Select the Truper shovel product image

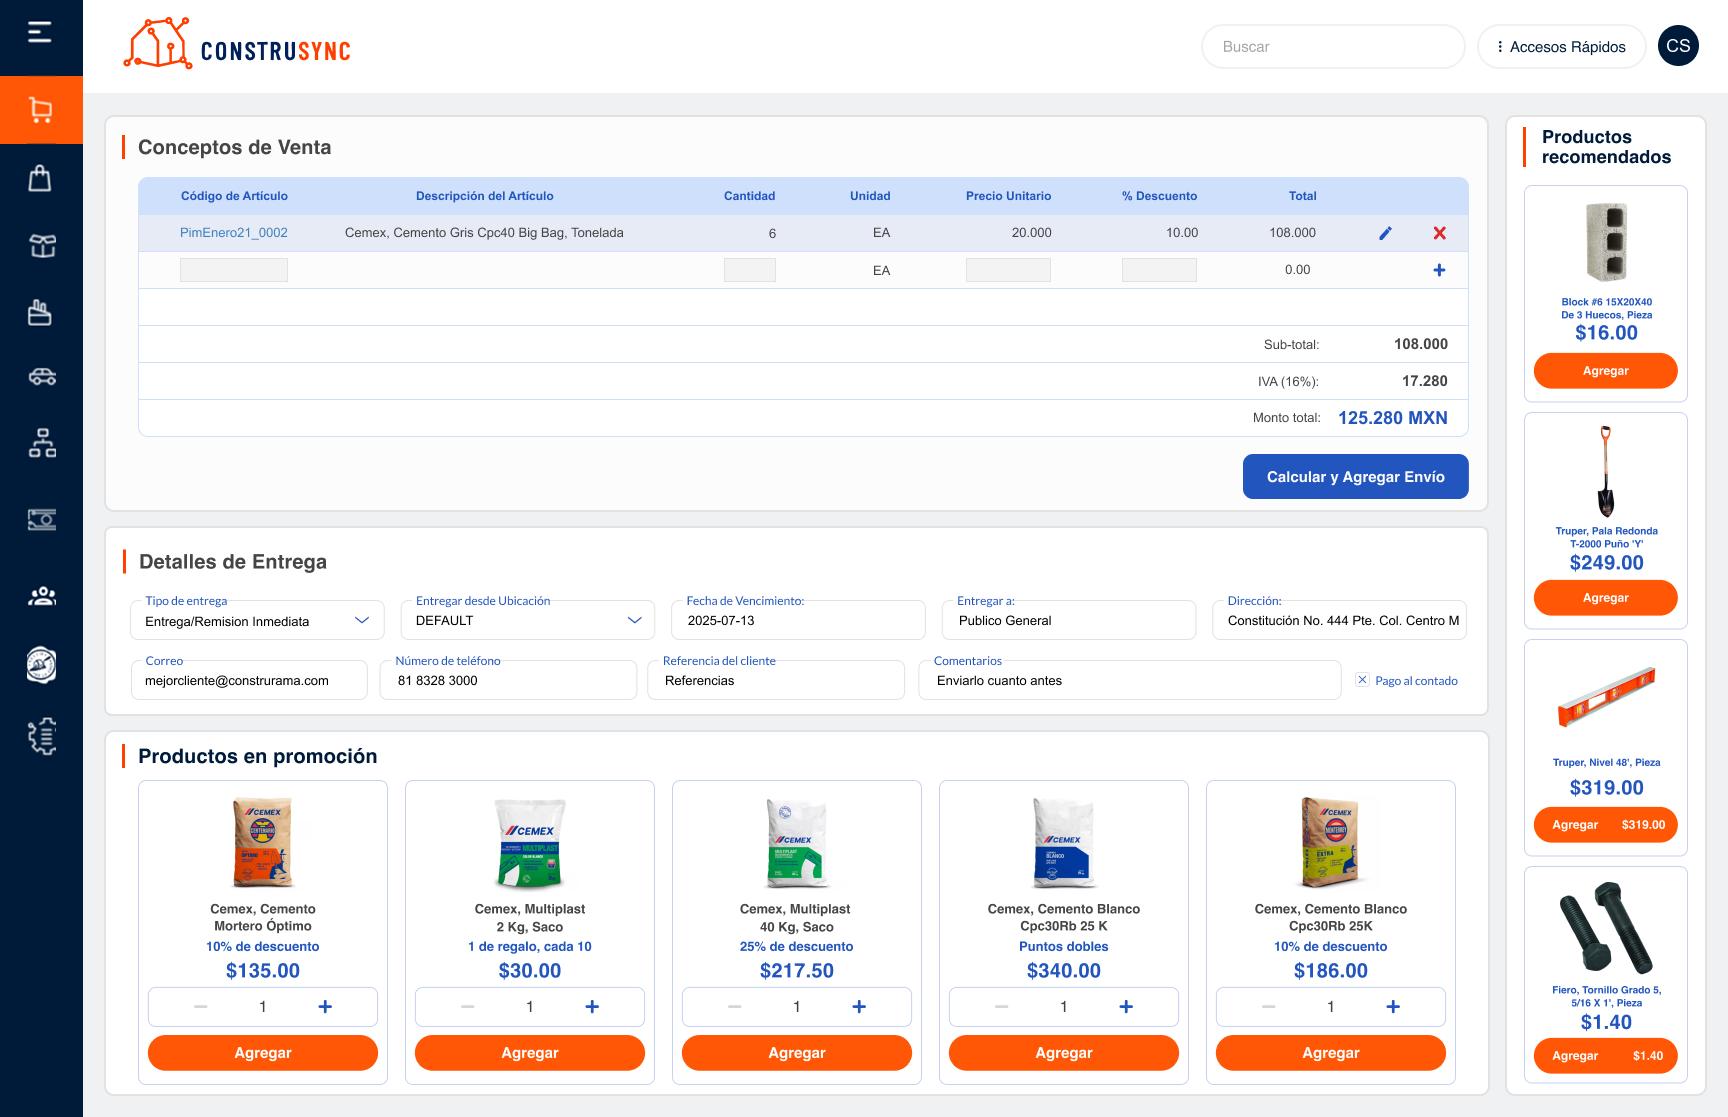click(x=1606, y=471)
